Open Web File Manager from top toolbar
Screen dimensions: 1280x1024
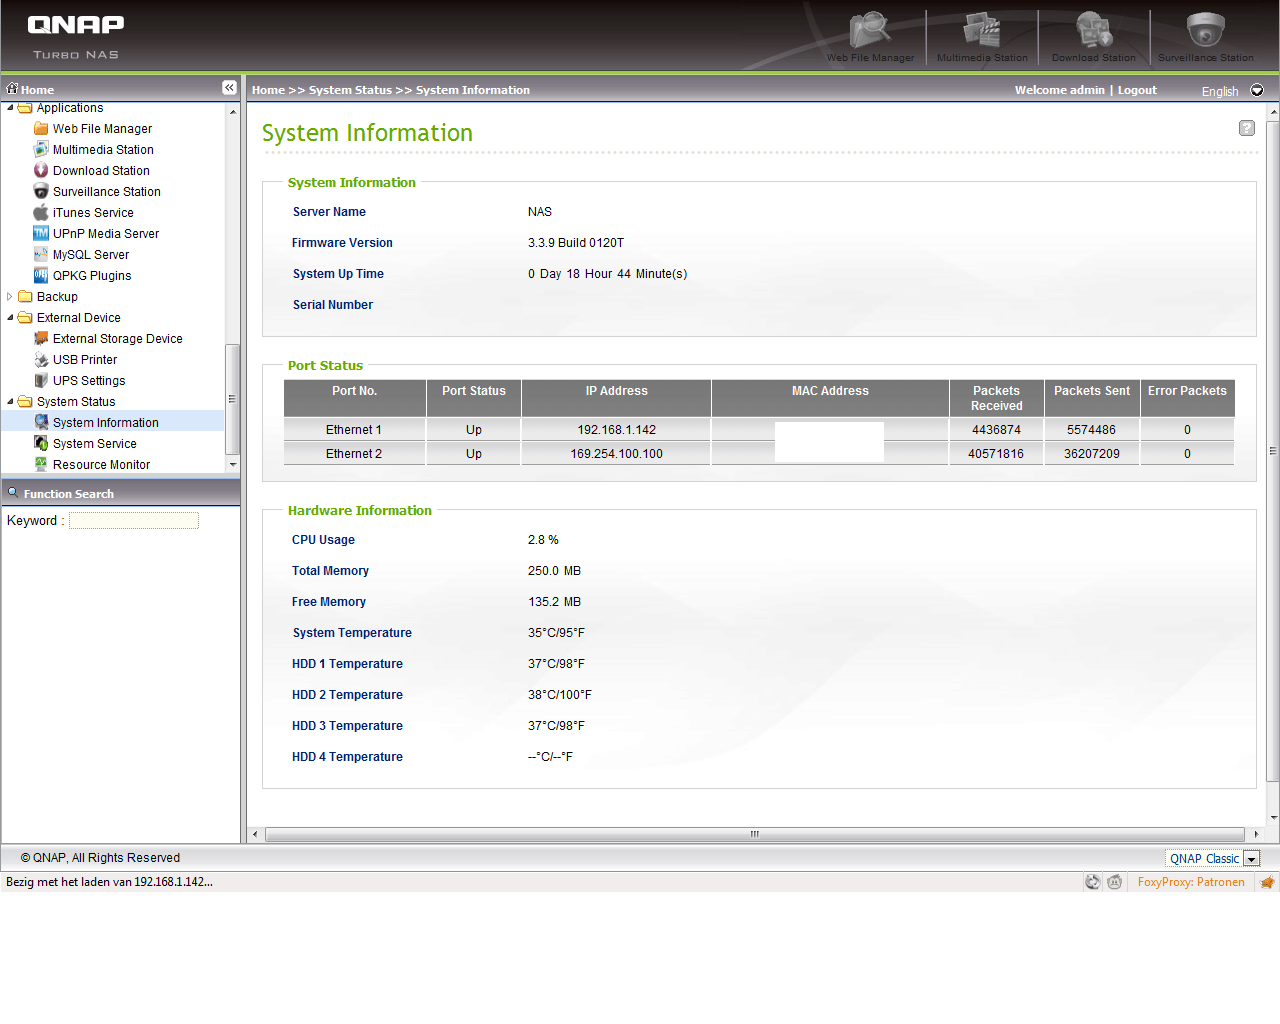(x=870, y=37)
